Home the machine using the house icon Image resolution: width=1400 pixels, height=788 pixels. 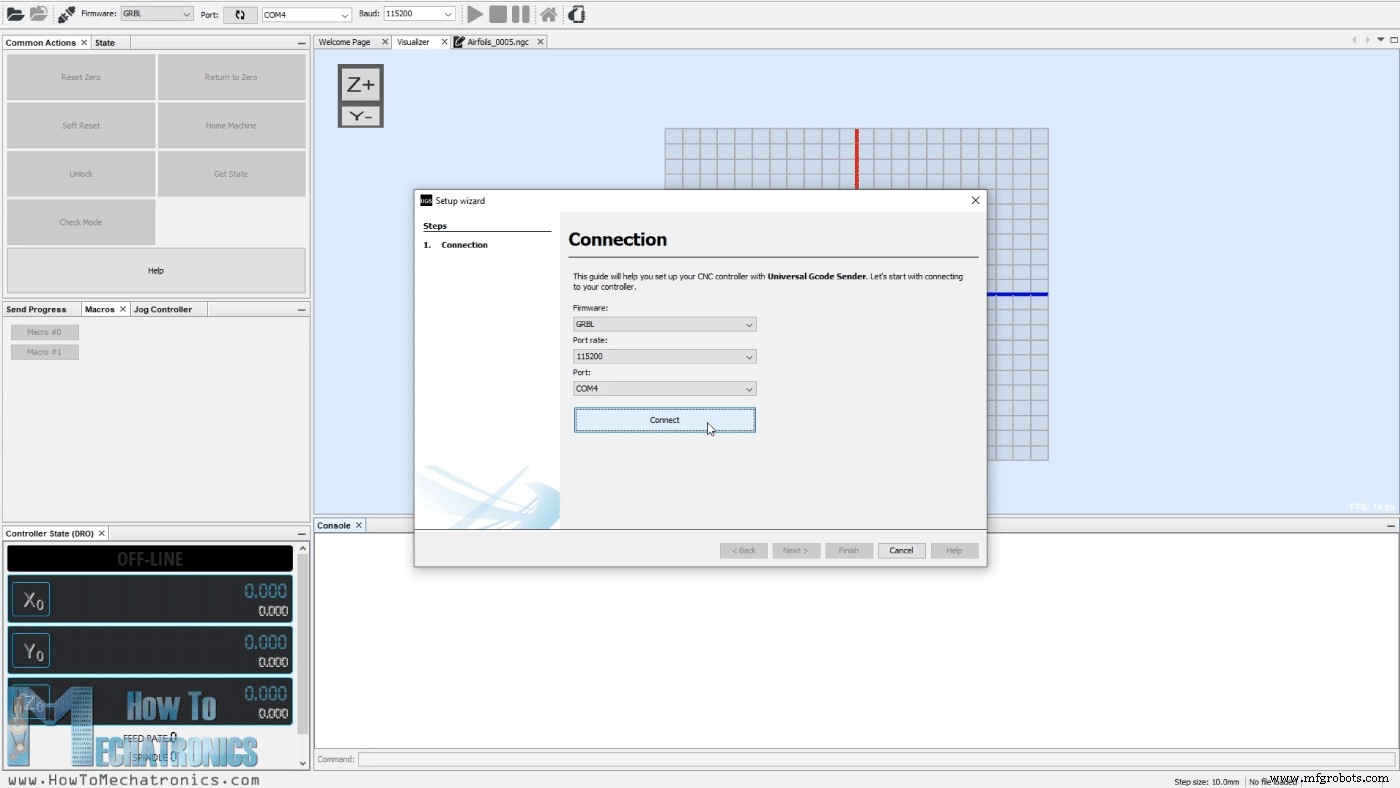click(547, 13)
